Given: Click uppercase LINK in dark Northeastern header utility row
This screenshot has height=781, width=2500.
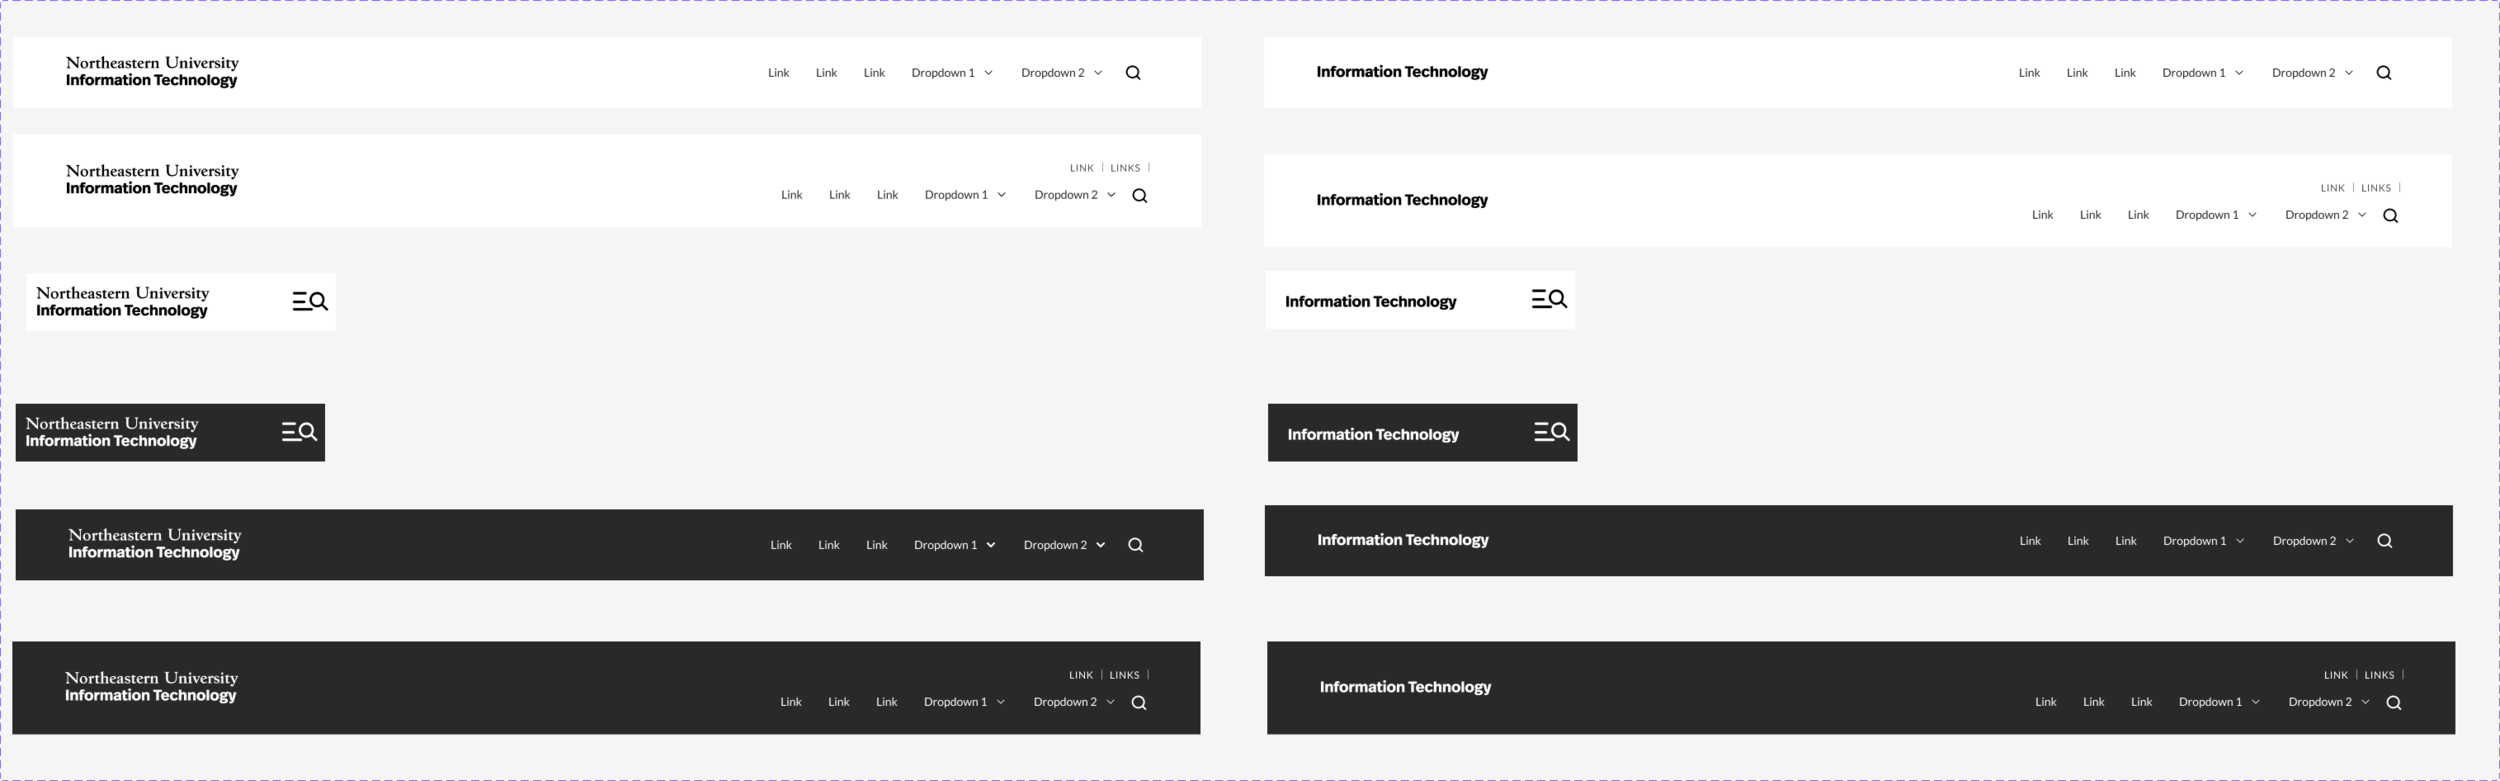Looking at the screenshot, I should click(1081, 675).
